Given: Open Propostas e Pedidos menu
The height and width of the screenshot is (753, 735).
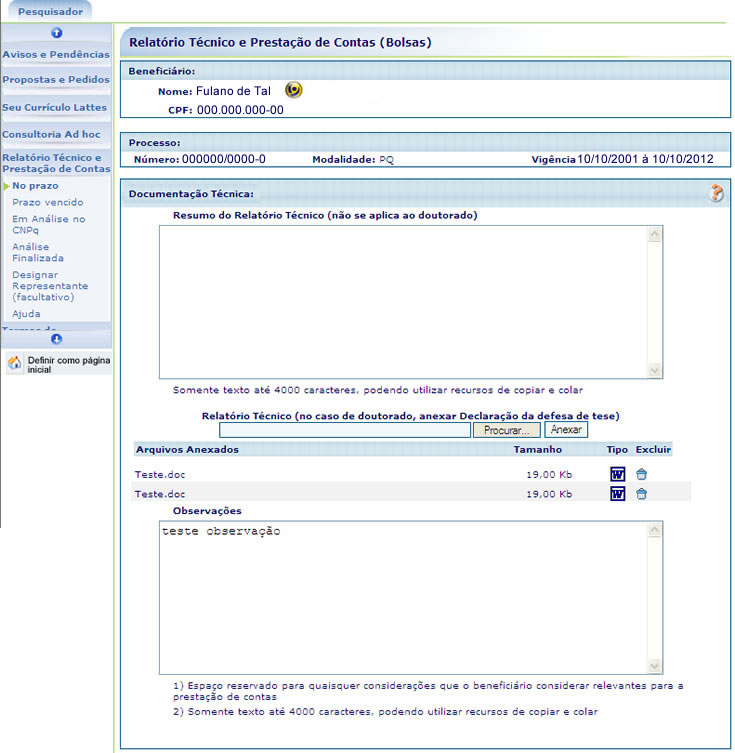Looking at the screenshot, I should (56, 79).
